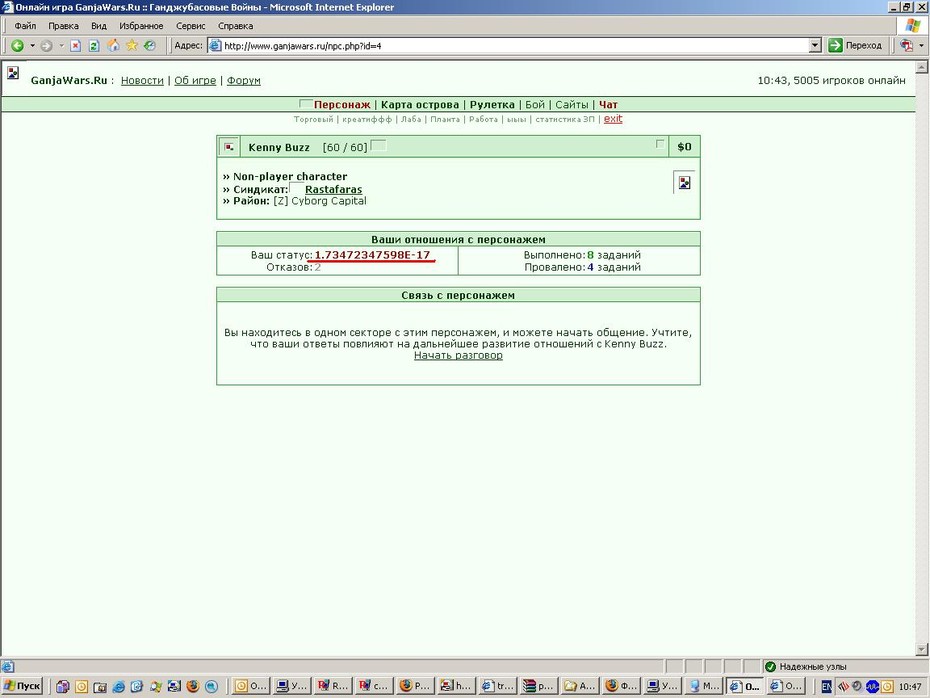This screenshot has width=930, height=698.
Task: Click the status value 1.73472347598E-17
Action: pos(372,255)
